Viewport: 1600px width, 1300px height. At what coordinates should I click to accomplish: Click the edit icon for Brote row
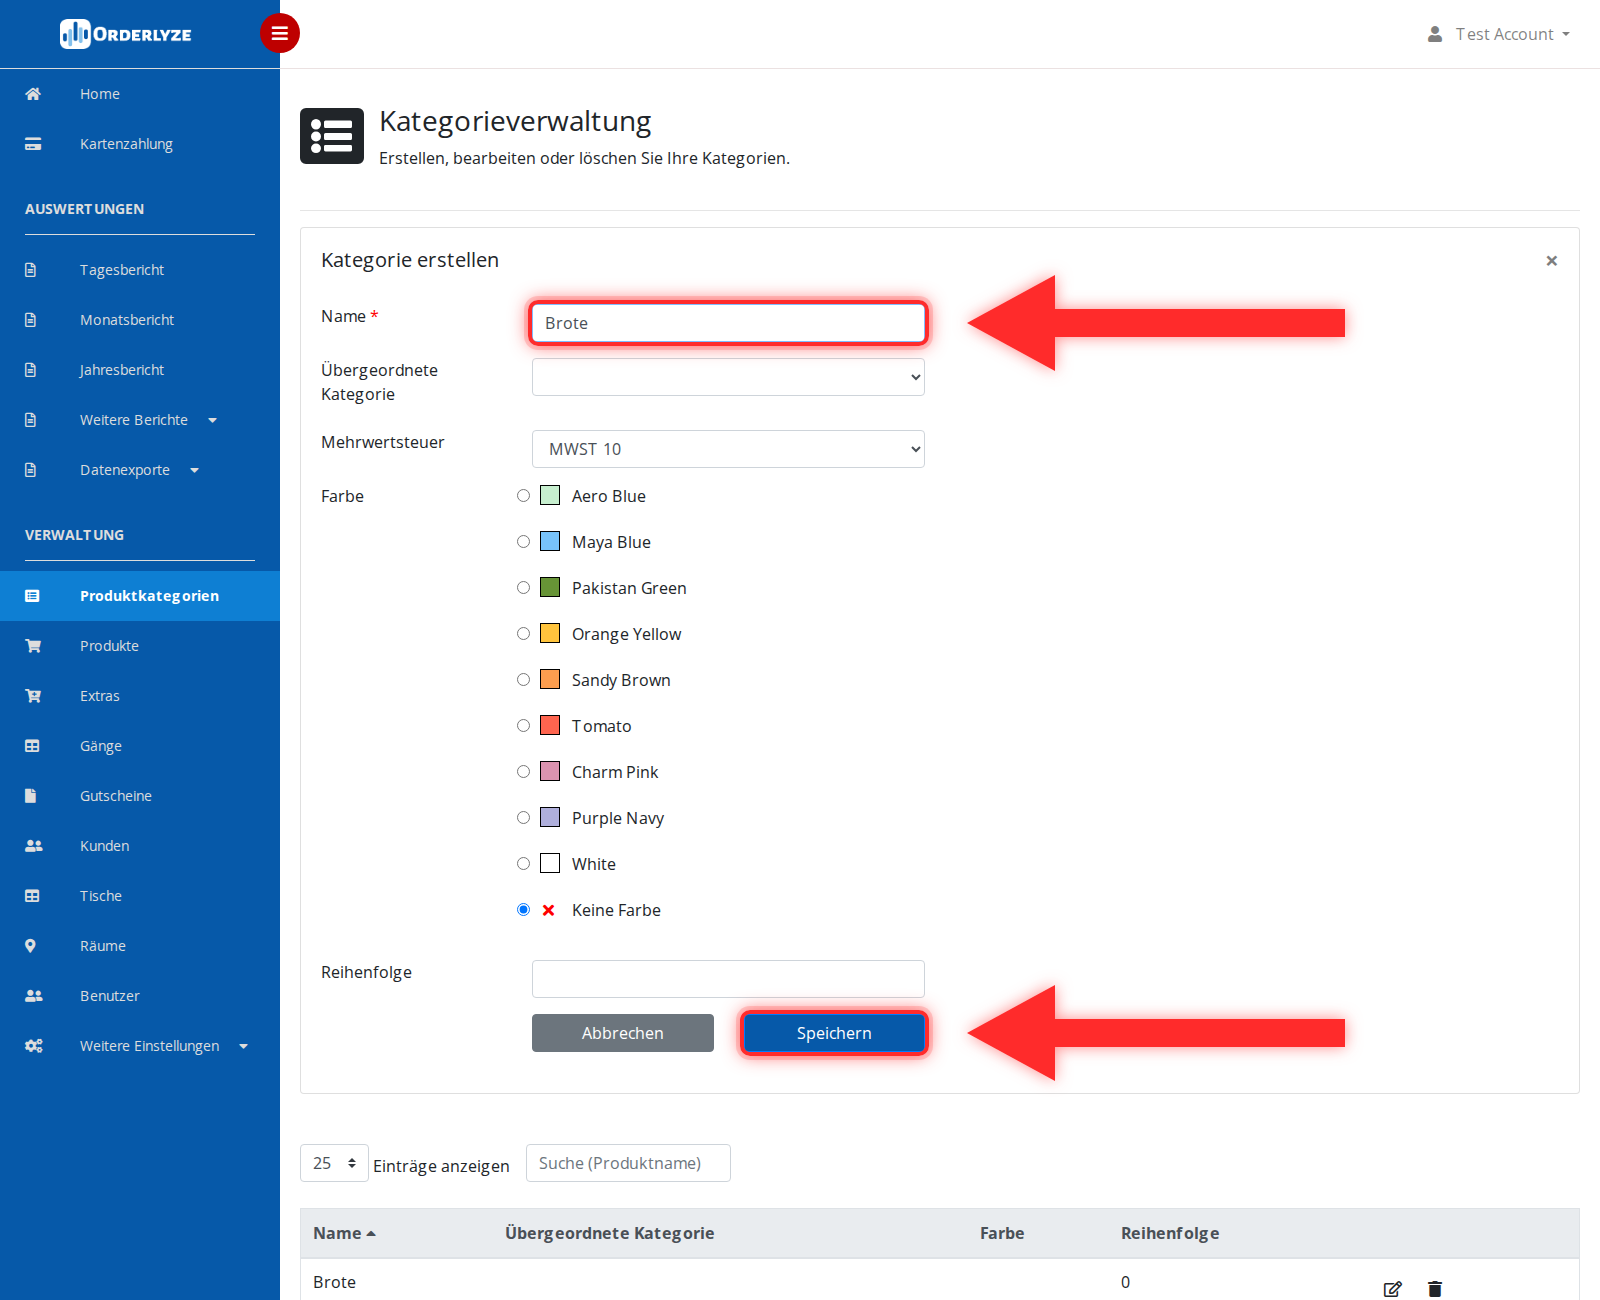1392,1289
